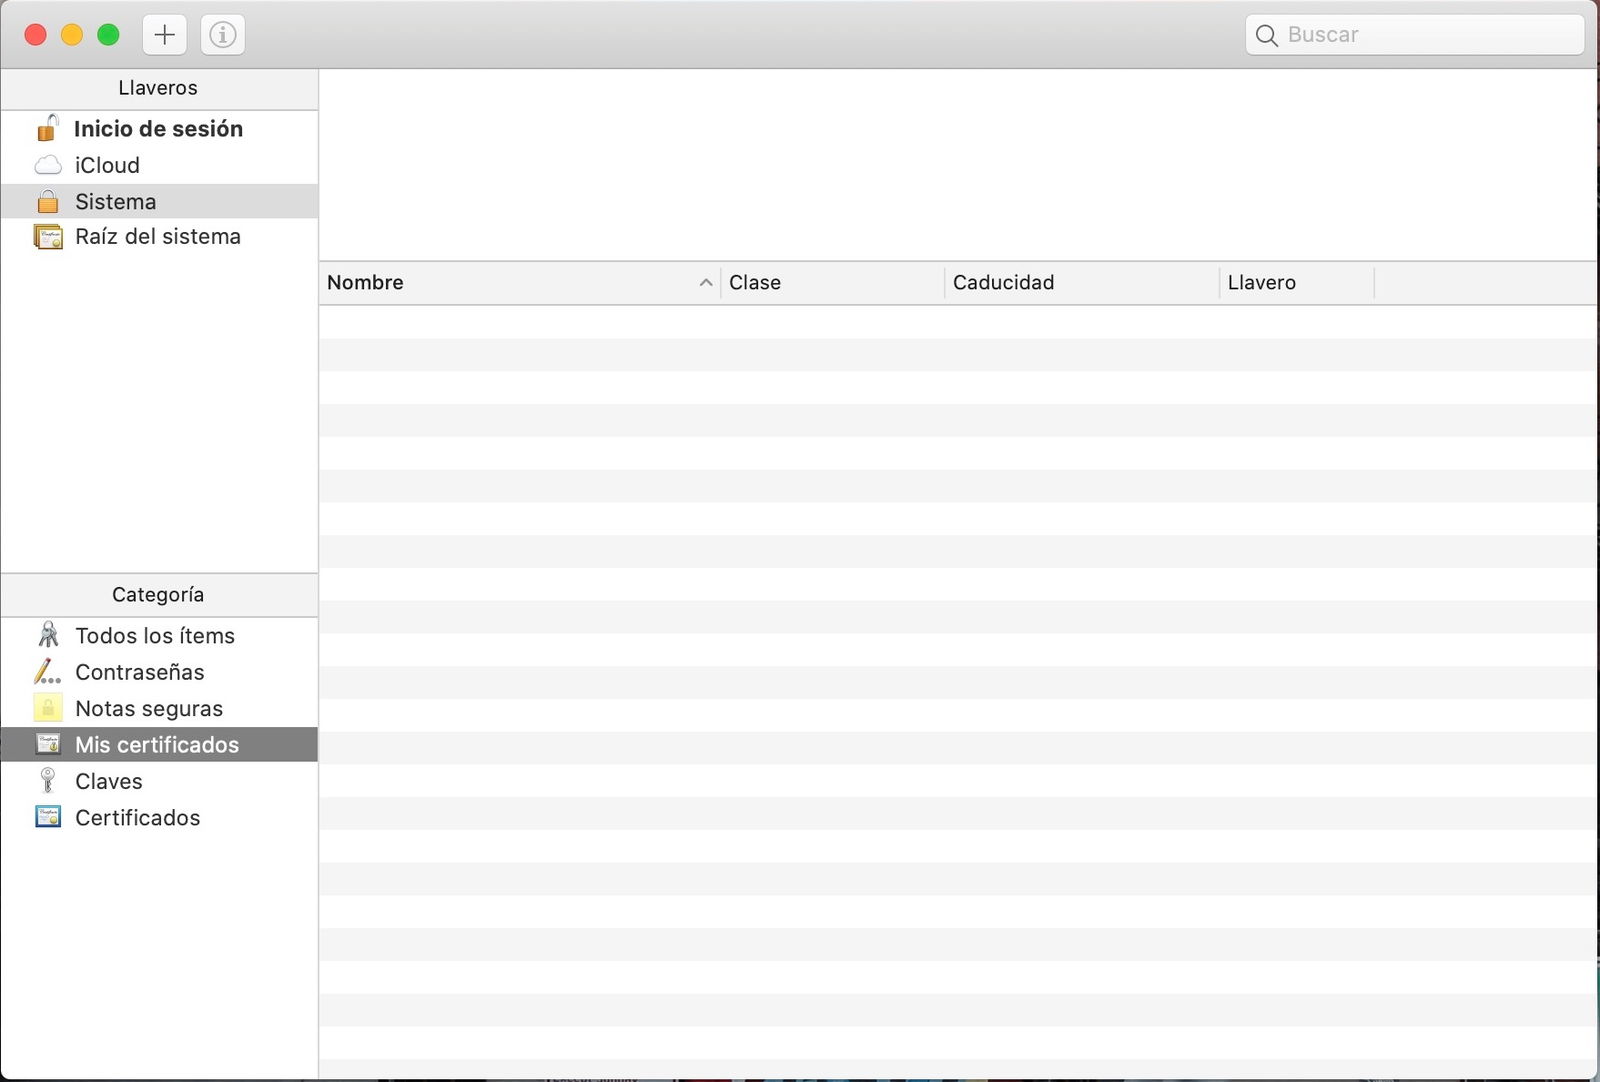Click the certificate icon of Mis certificados
The width and height of the screenshot is (1600, 1082).
(x=48, y=744)
